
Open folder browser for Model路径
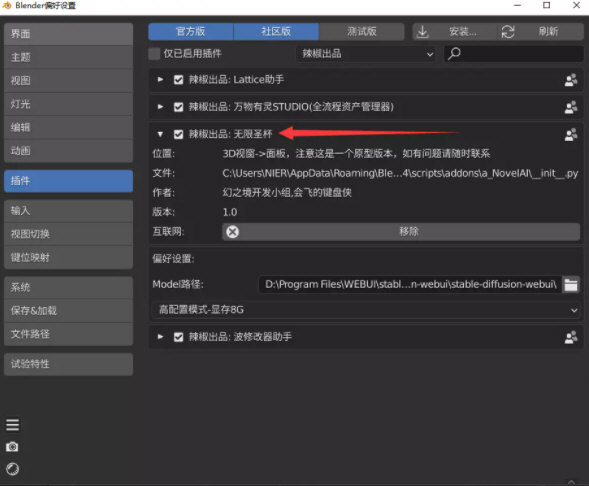click(571, 284)
